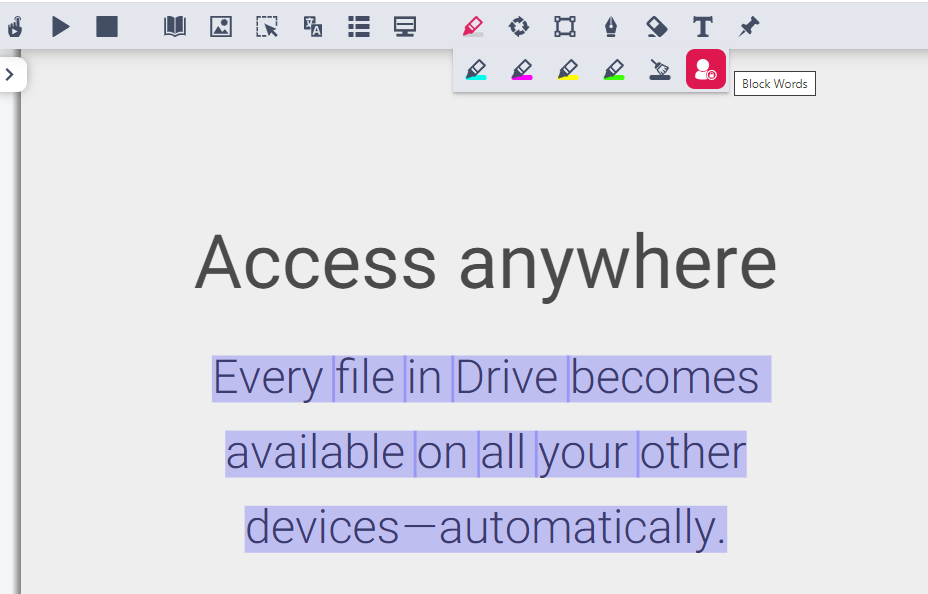Click the highlighted word 'becomes'
Screen dimensions: 928x594
(669, 379)
